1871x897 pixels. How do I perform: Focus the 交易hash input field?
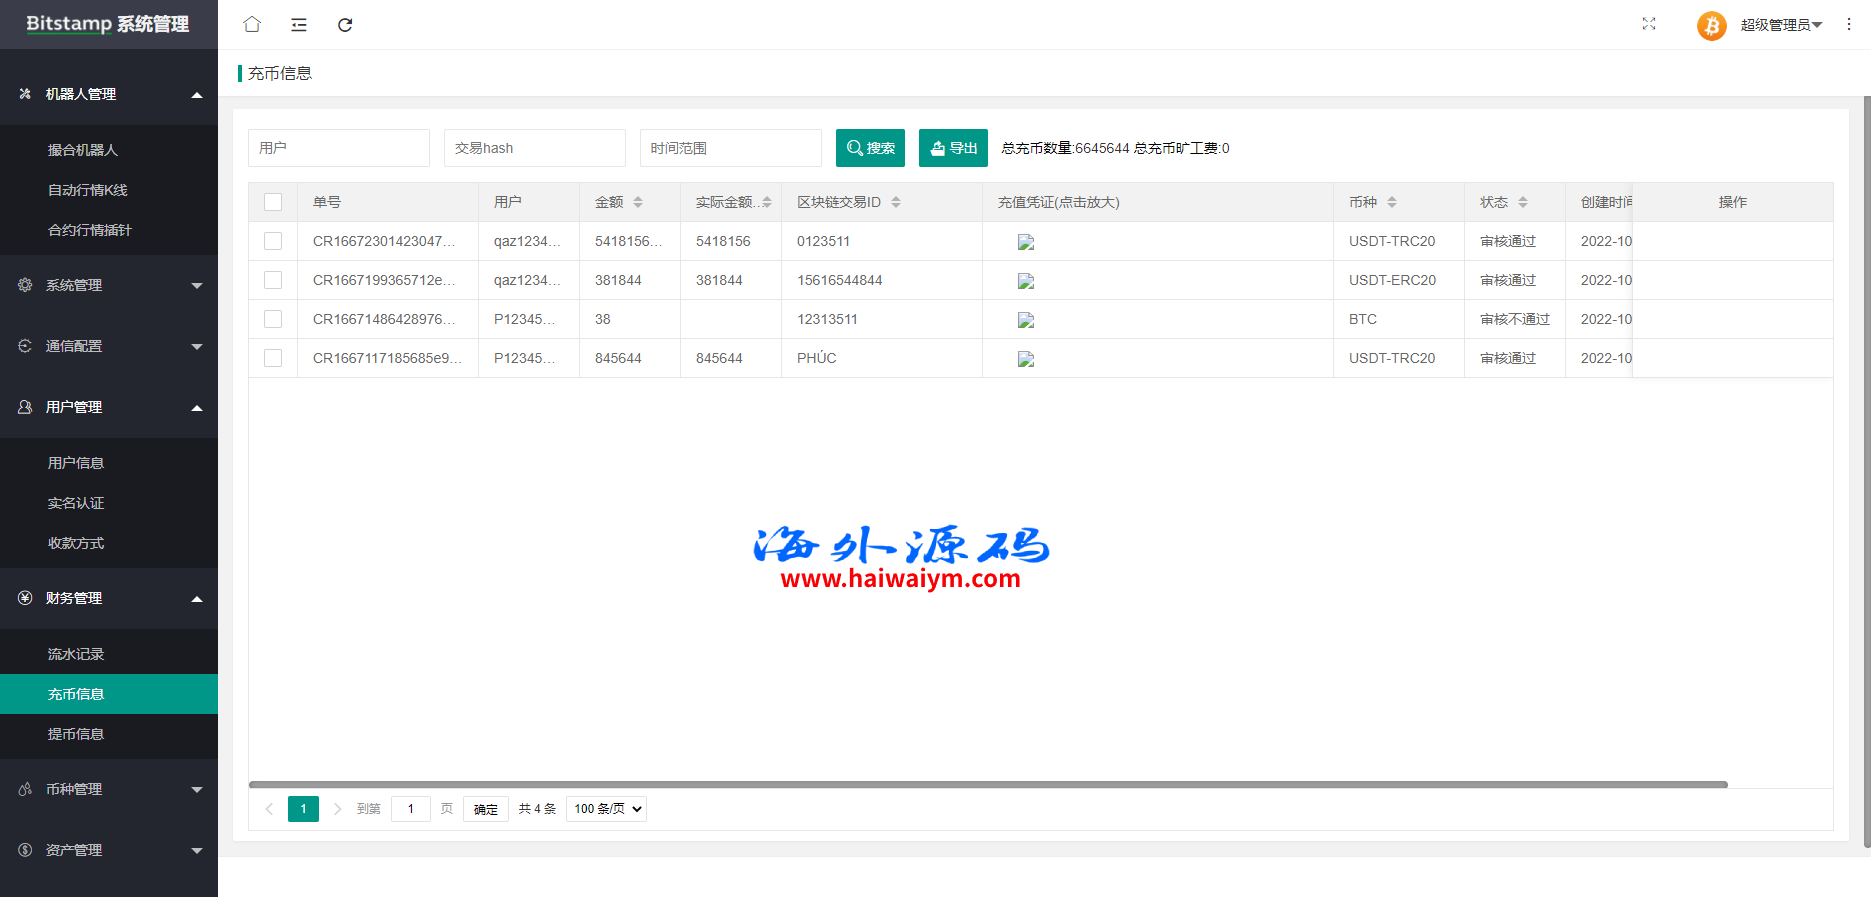click(535, 148)
